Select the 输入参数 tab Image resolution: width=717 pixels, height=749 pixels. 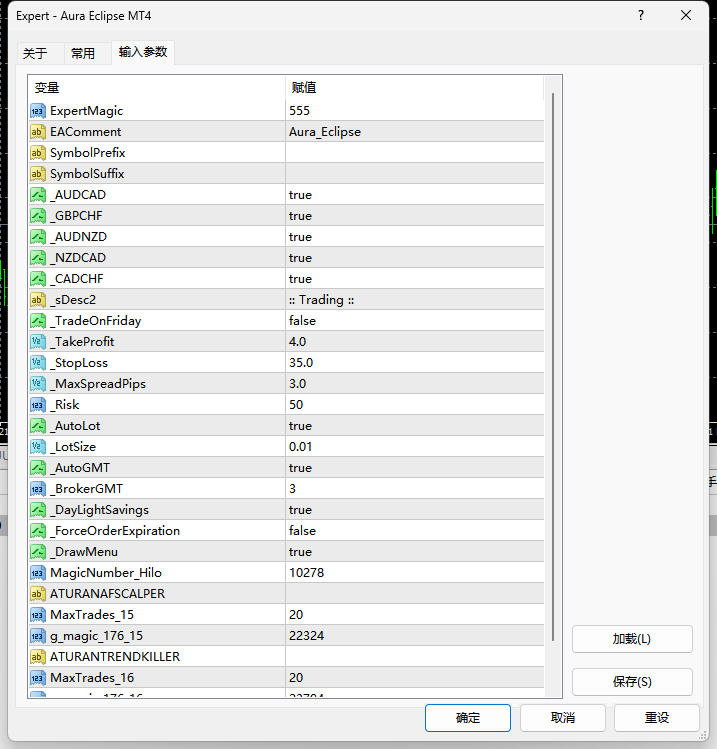[x=143, y=52]
